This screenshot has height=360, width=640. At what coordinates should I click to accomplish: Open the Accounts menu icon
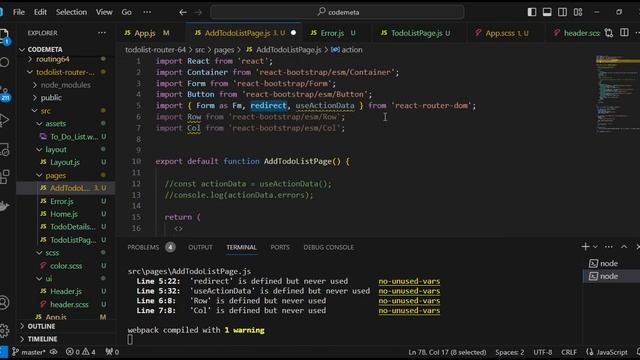tap(4, 302)
